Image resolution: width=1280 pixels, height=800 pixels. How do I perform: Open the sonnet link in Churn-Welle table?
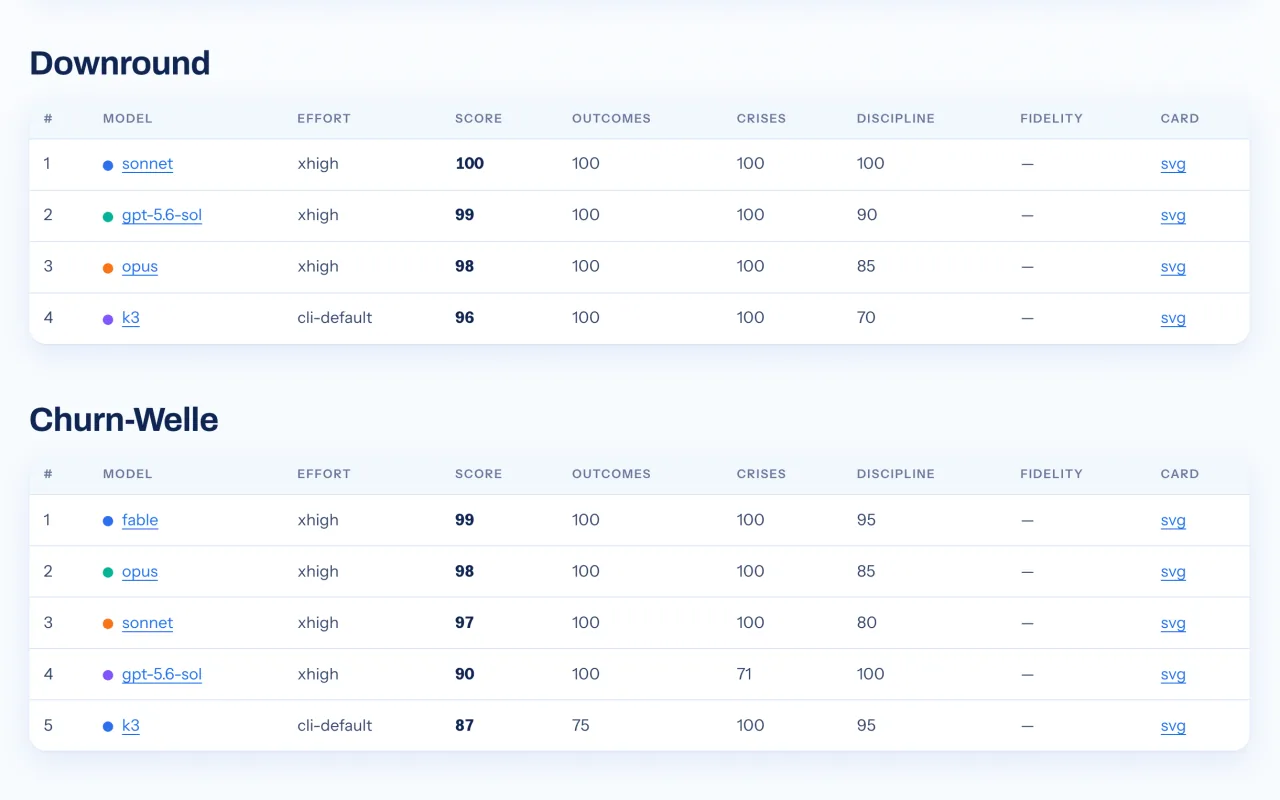pos(147,623)
